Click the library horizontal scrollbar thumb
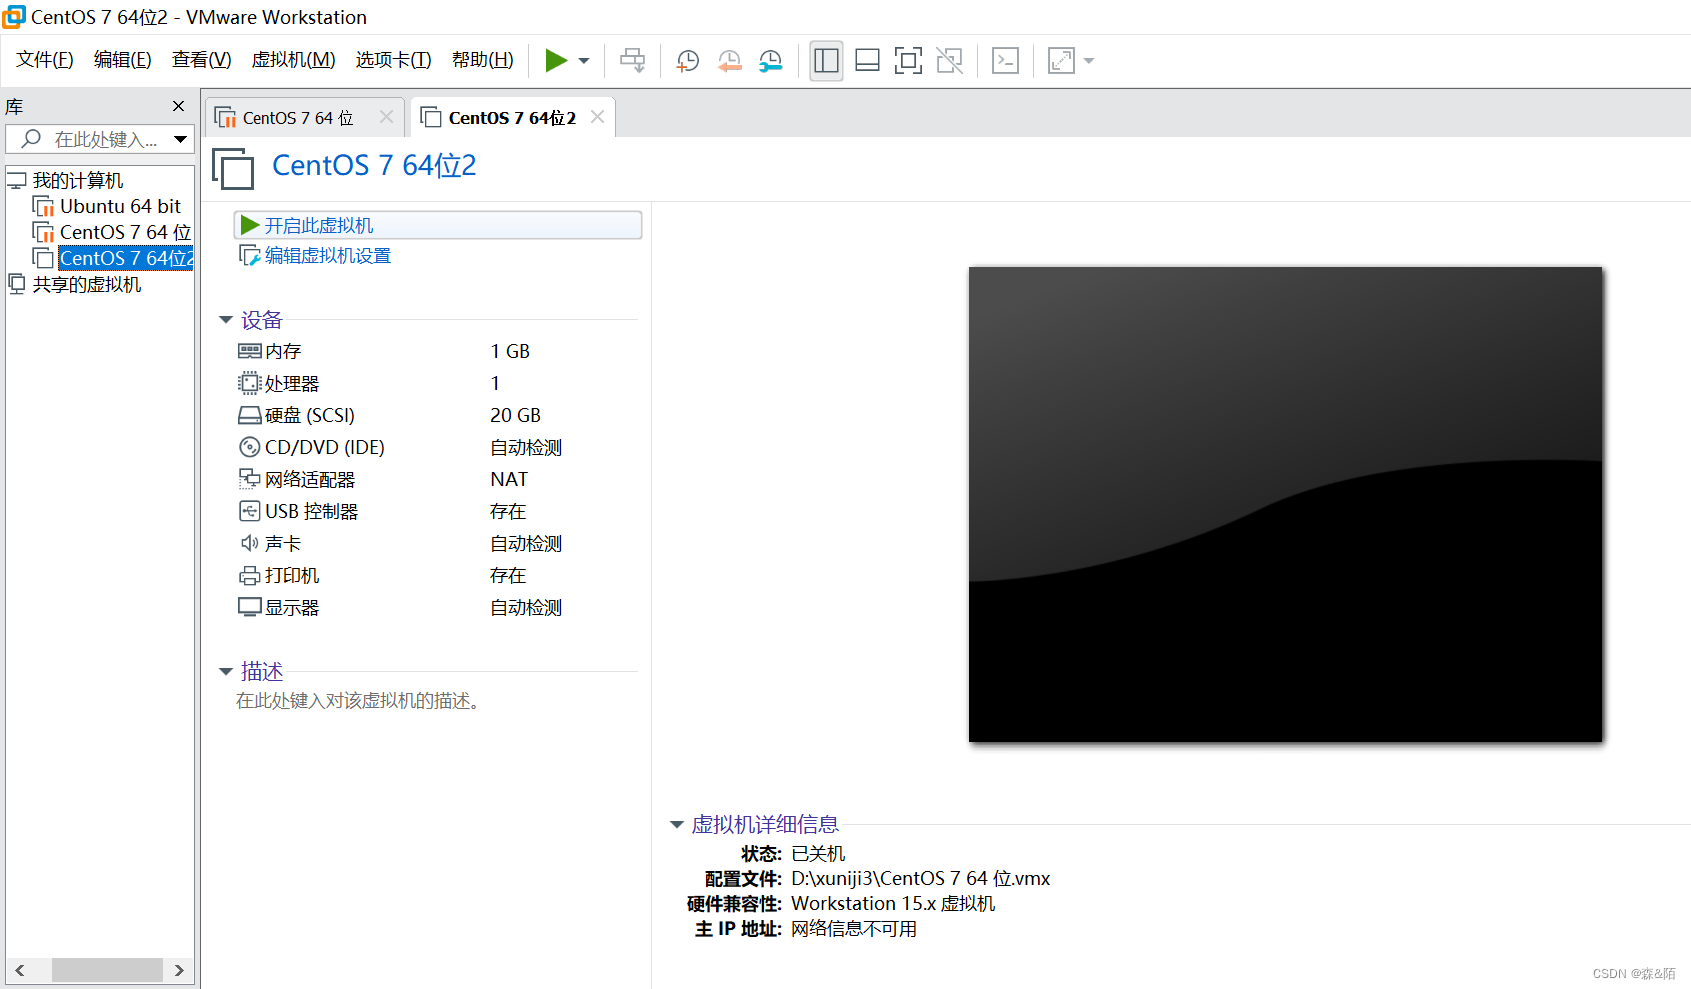 (107, 970)
